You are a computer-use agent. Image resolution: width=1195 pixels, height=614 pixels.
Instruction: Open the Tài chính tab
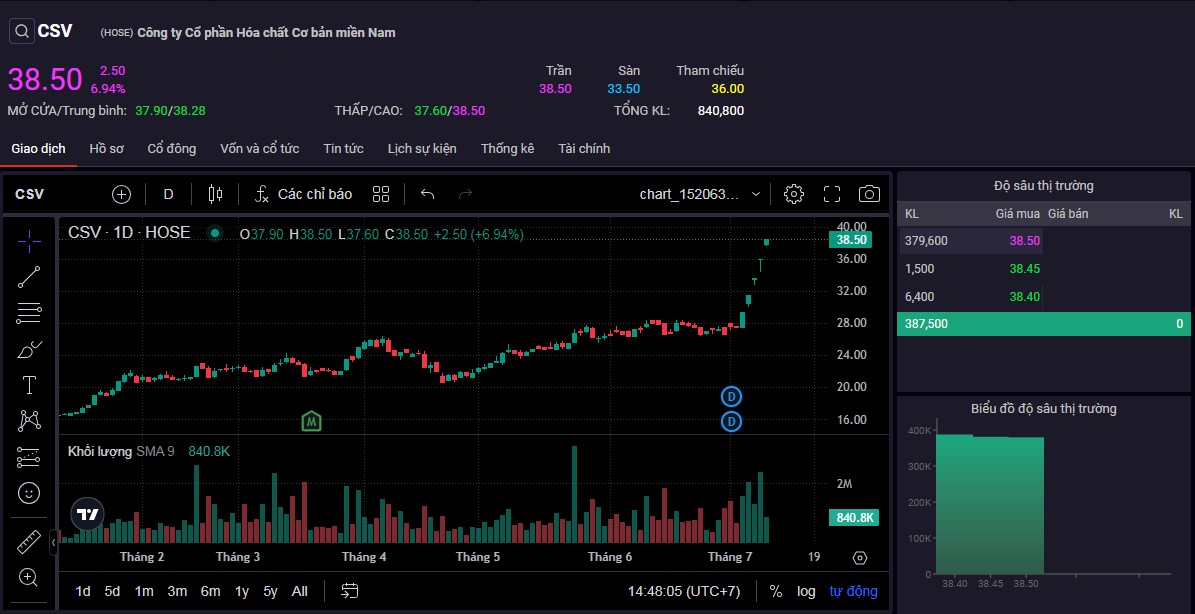(x=584, y=148)
